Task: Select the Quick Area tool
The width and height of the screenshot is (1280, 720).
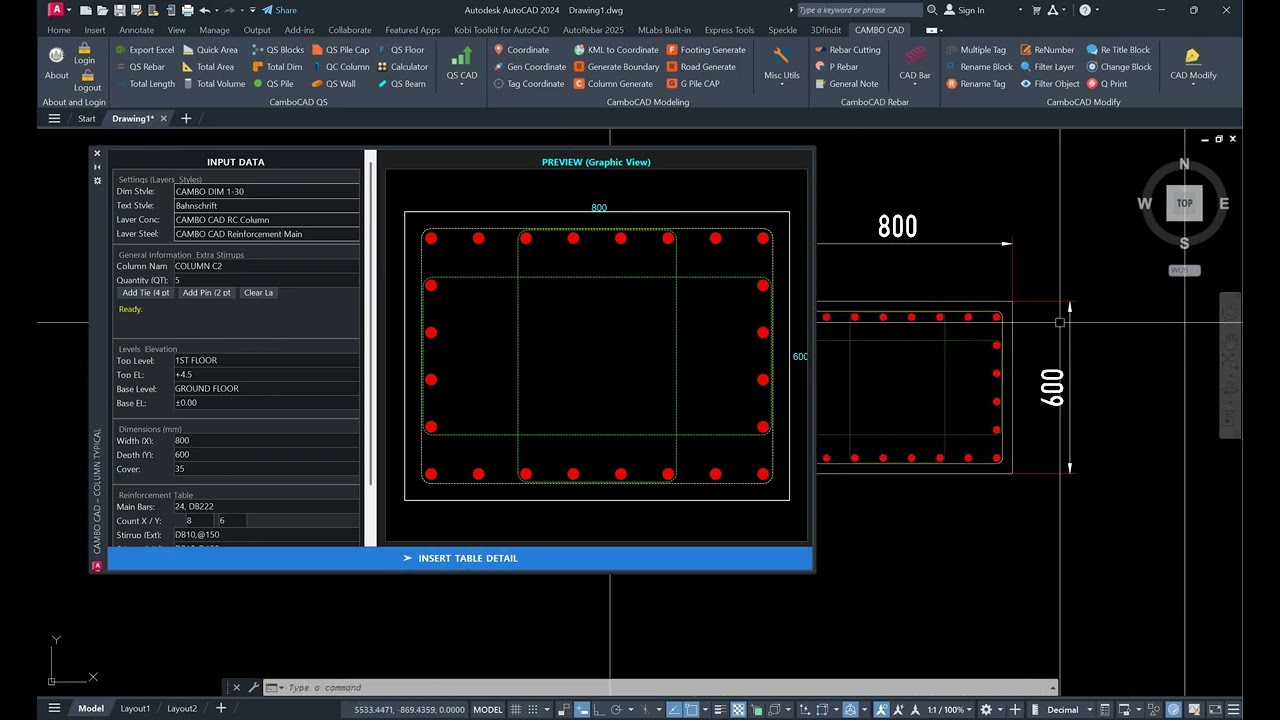Action: pos(210,50)
